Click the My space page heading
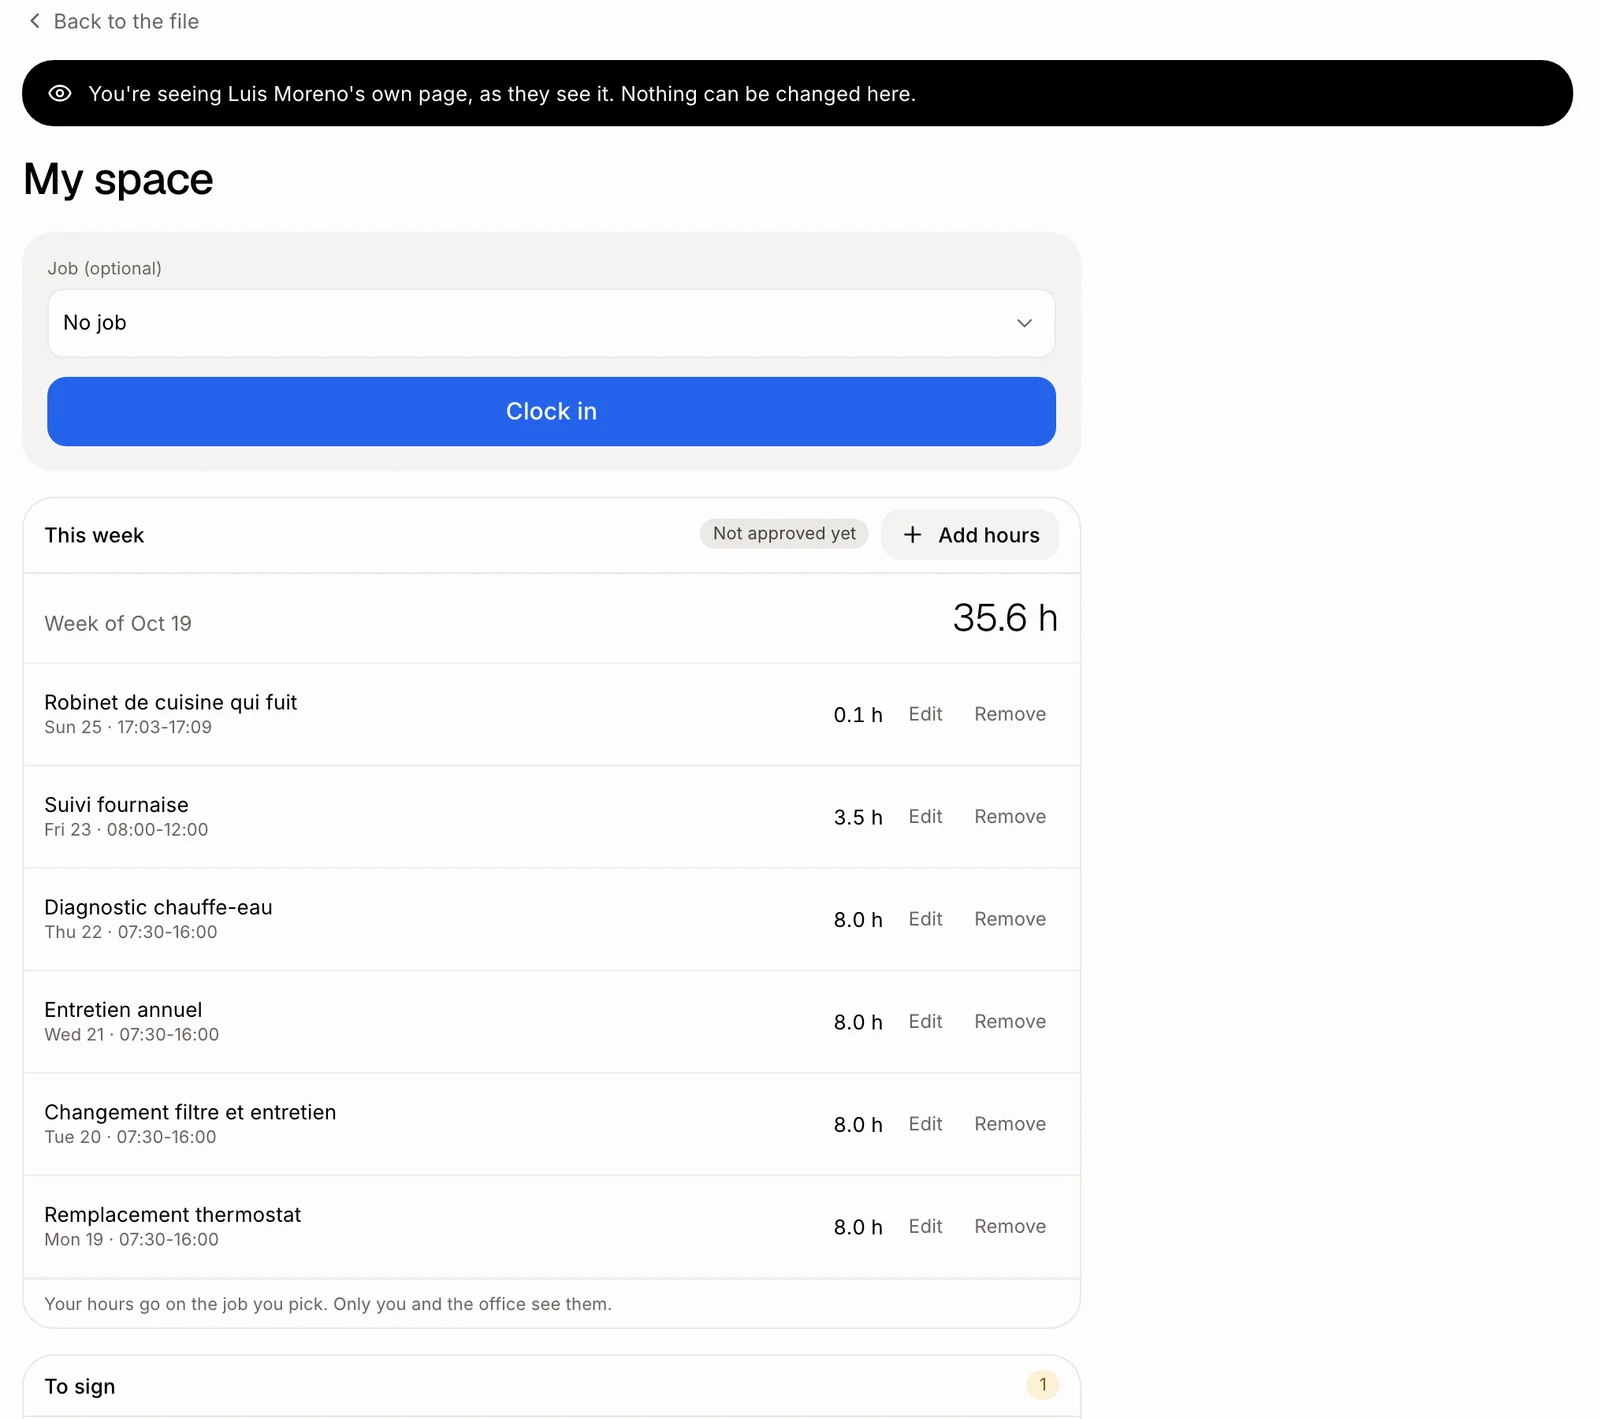Screen dimensions: 1600x1419 [118, 179]
